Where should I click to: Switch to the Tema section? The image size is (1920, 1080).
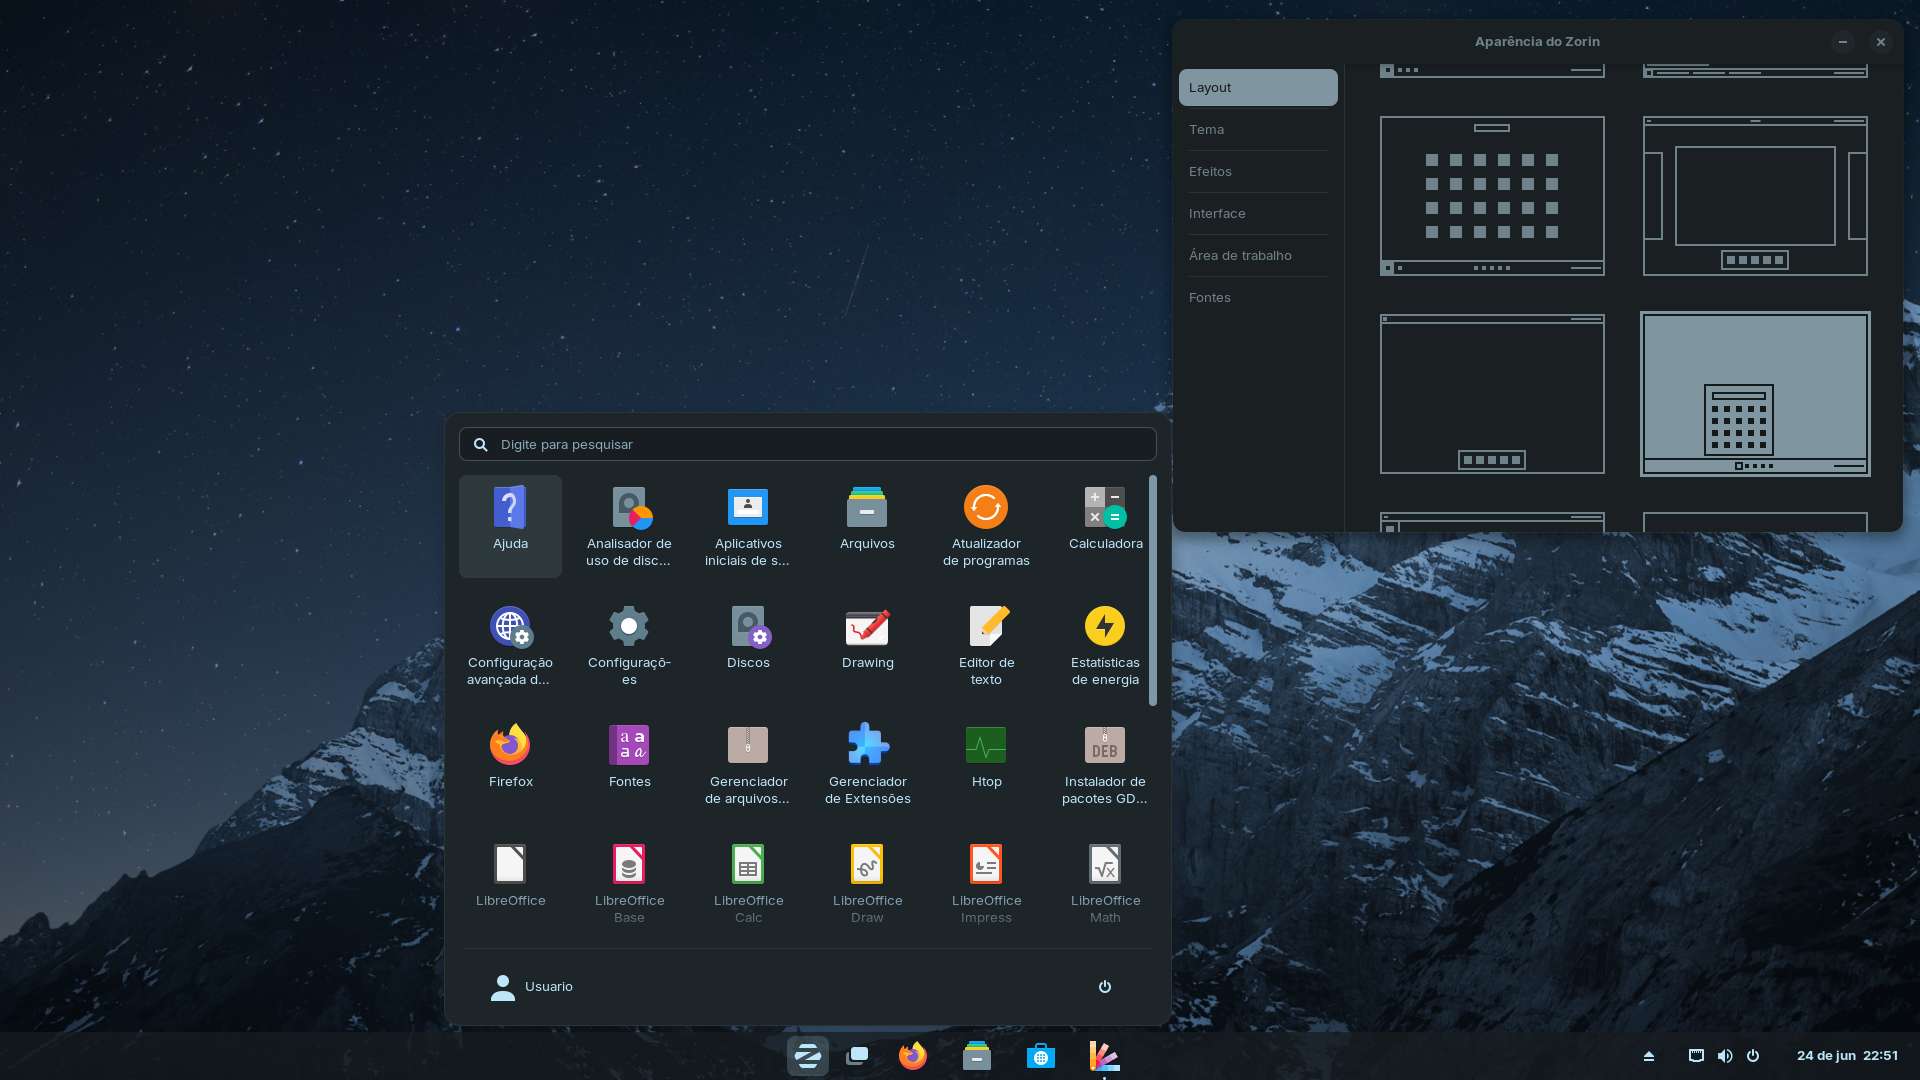point(1258,129)
